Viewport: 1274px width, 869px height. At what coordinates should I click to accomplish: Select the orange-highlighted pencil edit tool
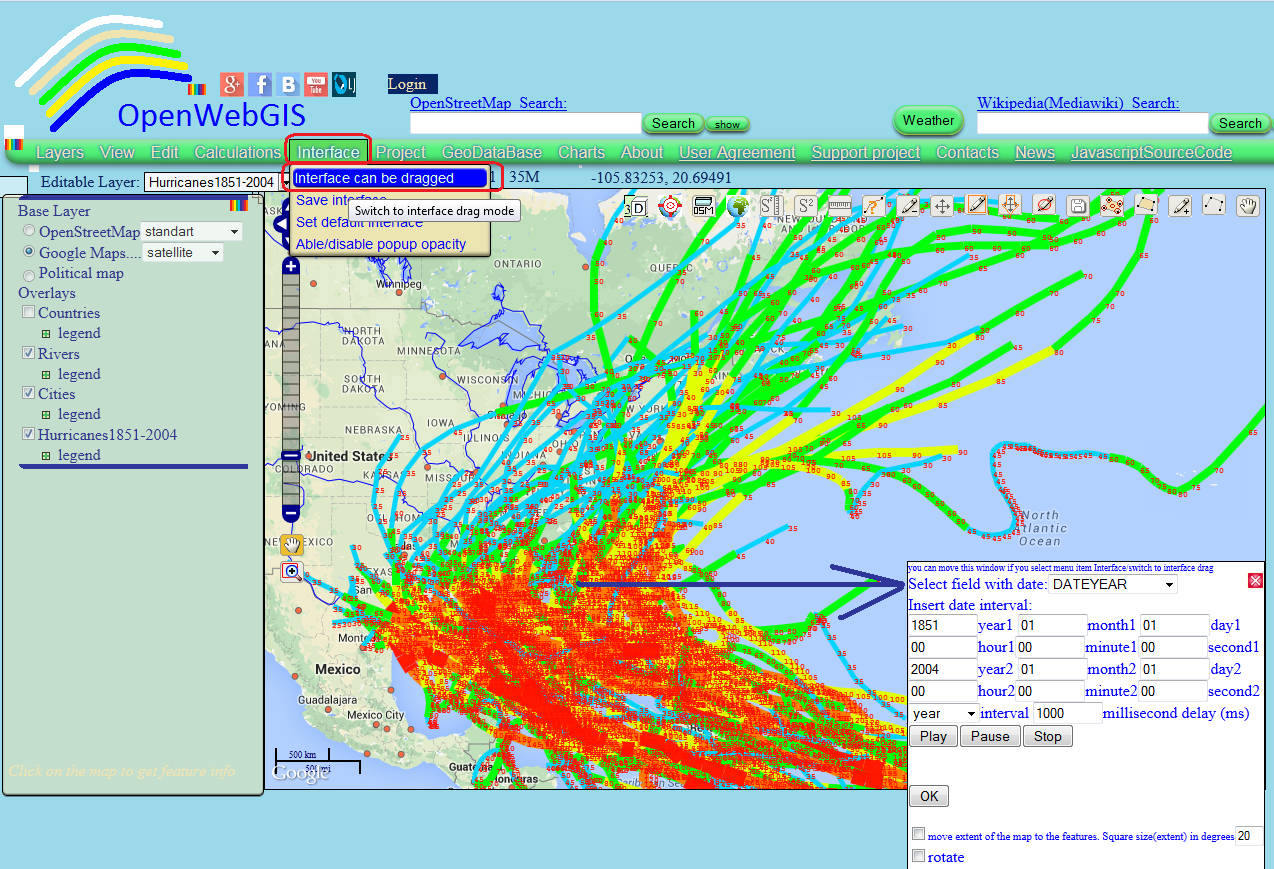coord(976,206)
